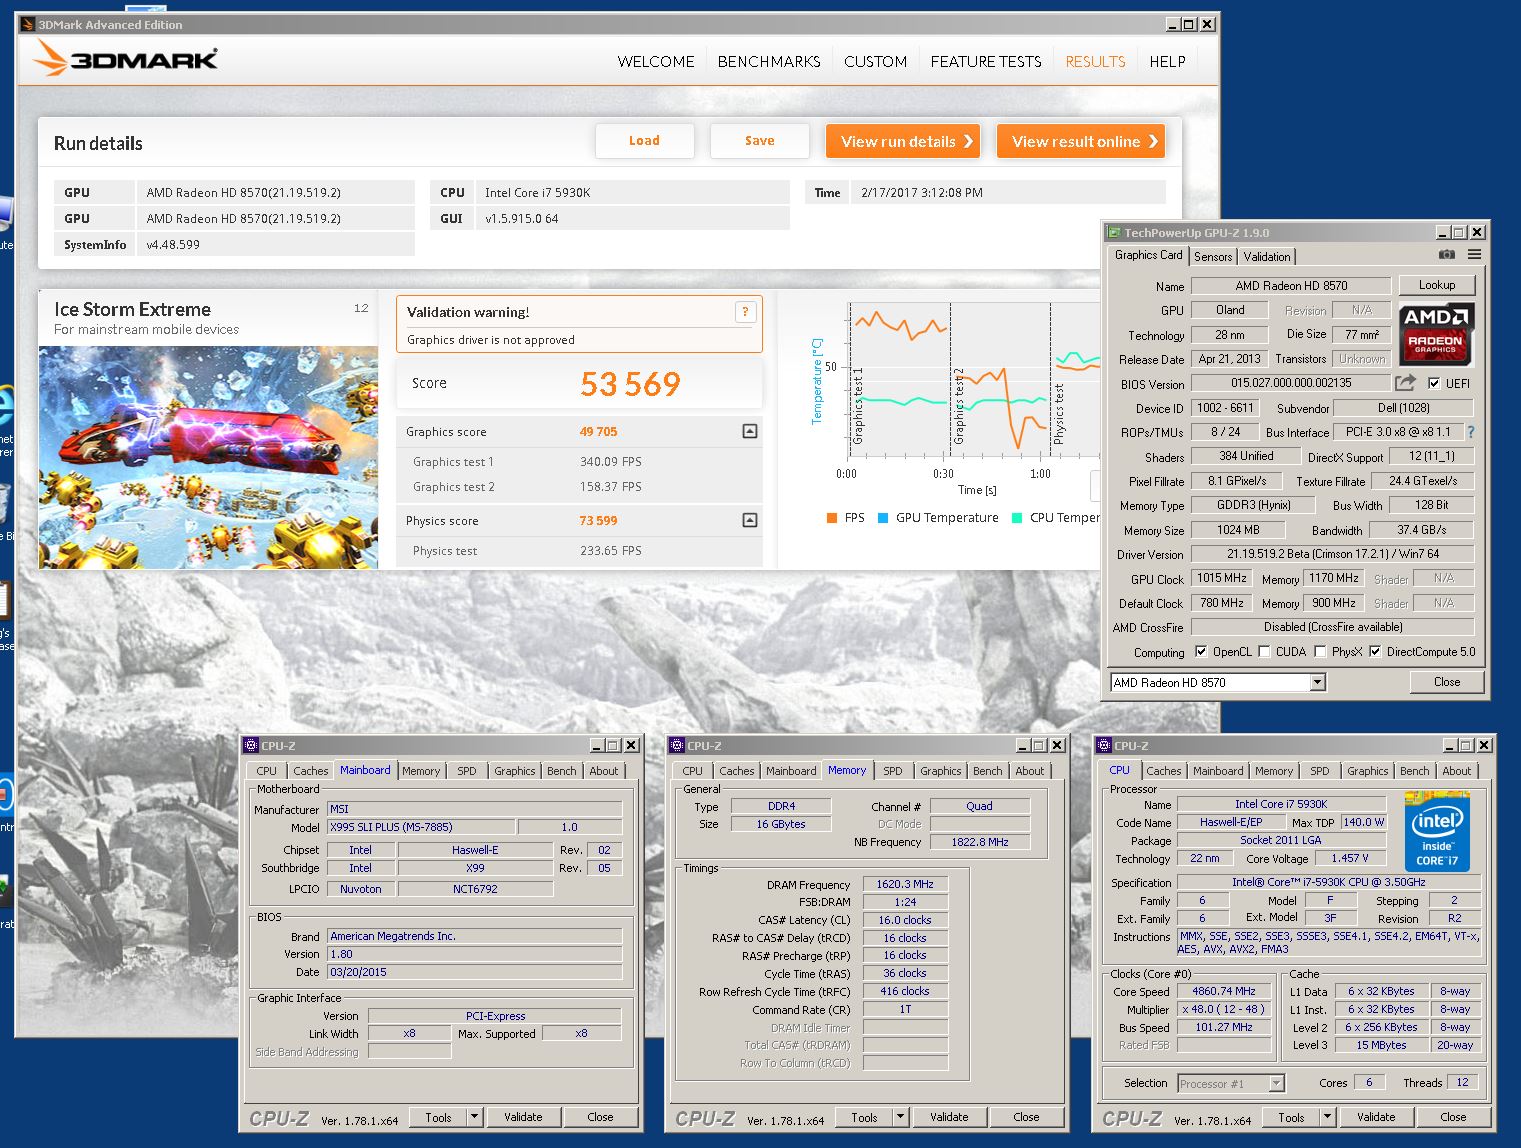Click View run details button
Screen dimensions: 1521x1148
click(903, 141)
